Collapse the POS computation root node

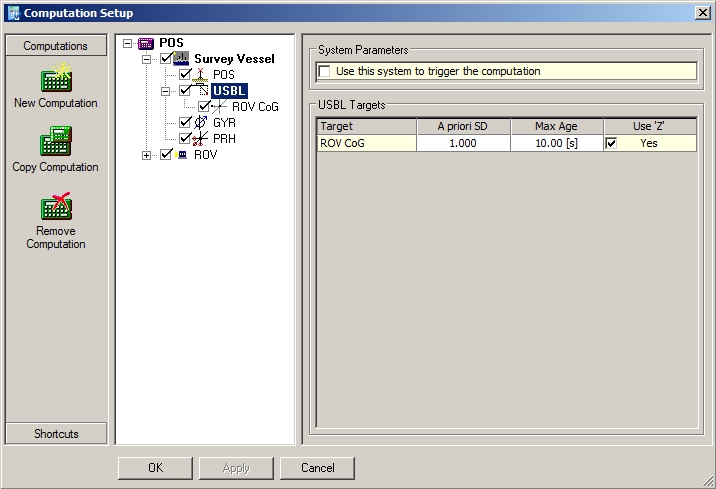127,43
